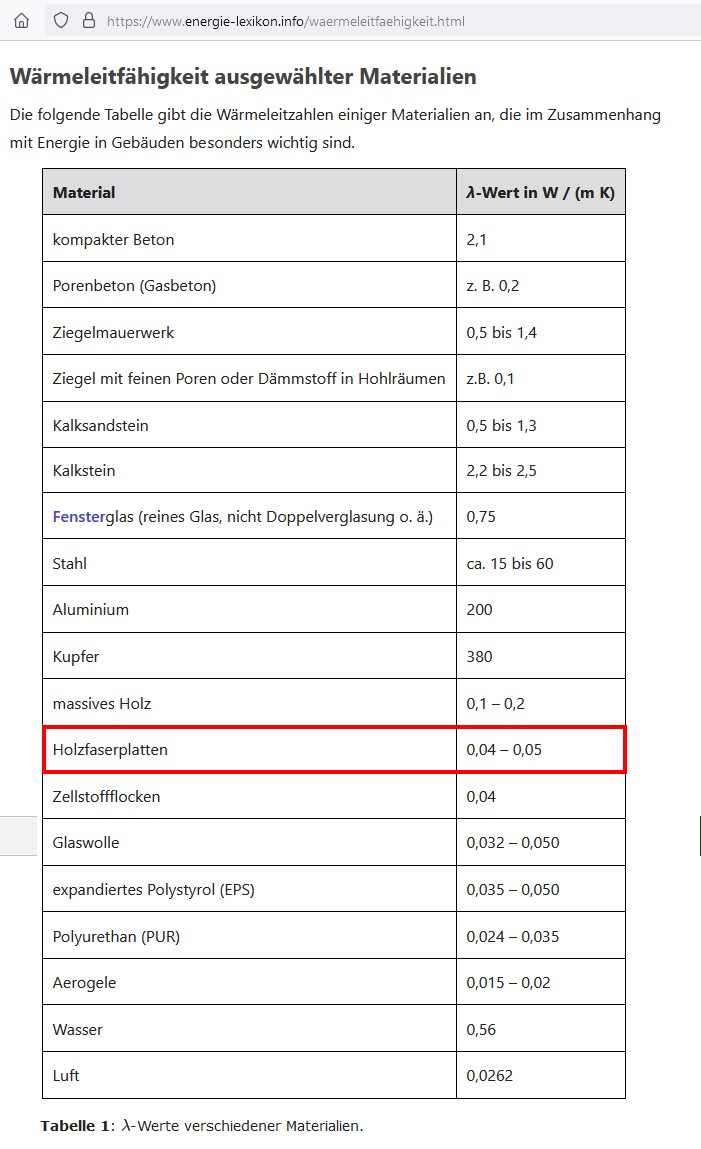Select the Aluminium value 200
Screen dimensions: 701x1149
[x=480, y=610]
